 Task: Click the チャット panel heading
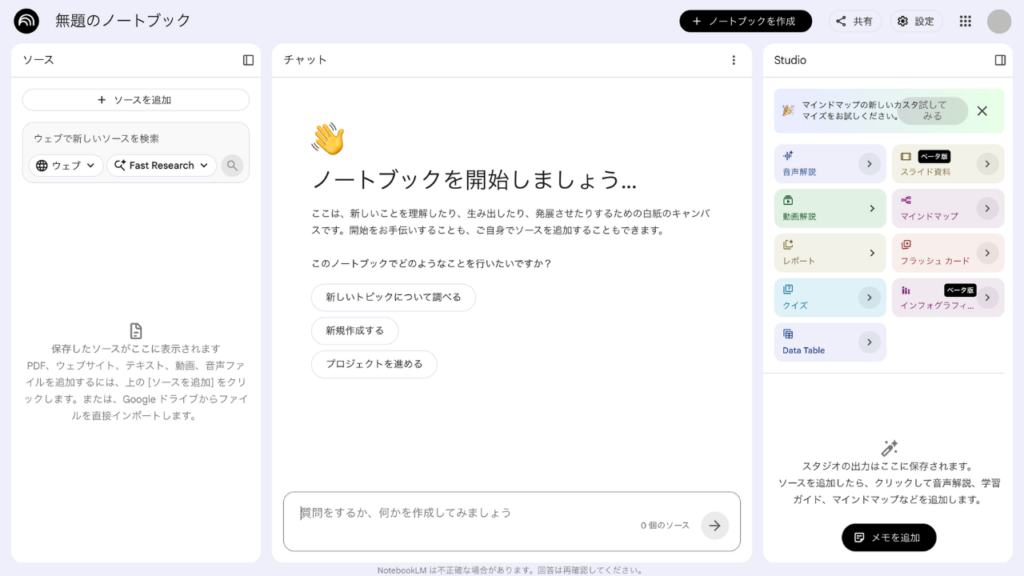[305, 60]
